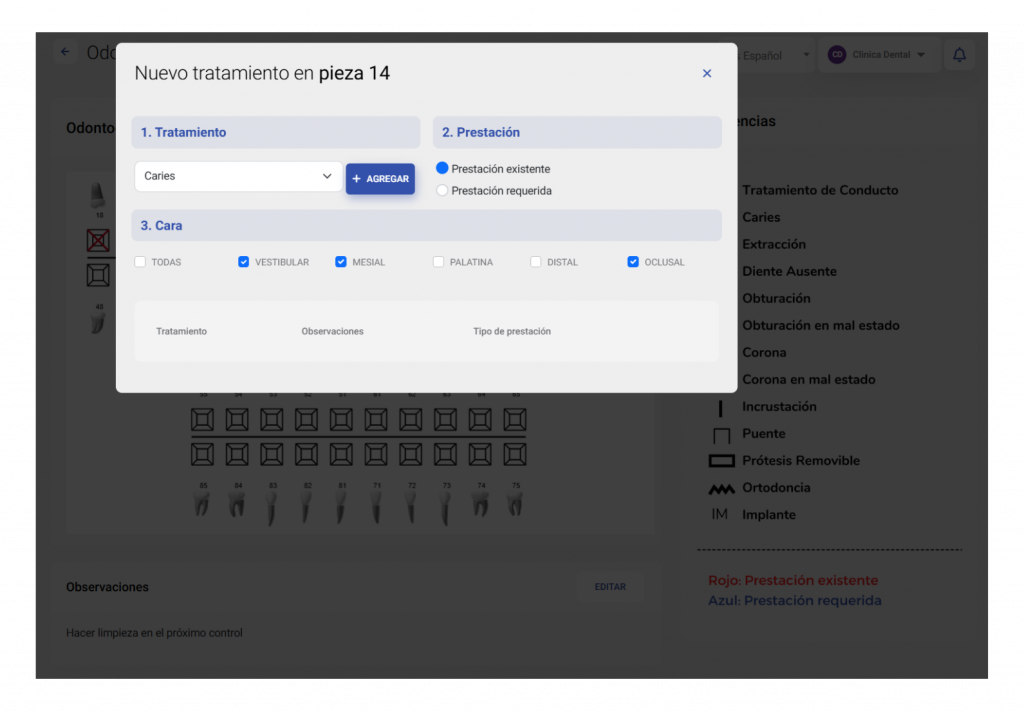The height and width of the screenshot is (711, 1024).
Task: Click EDITAR in Observaciones section
Action: tap(610, 587)
